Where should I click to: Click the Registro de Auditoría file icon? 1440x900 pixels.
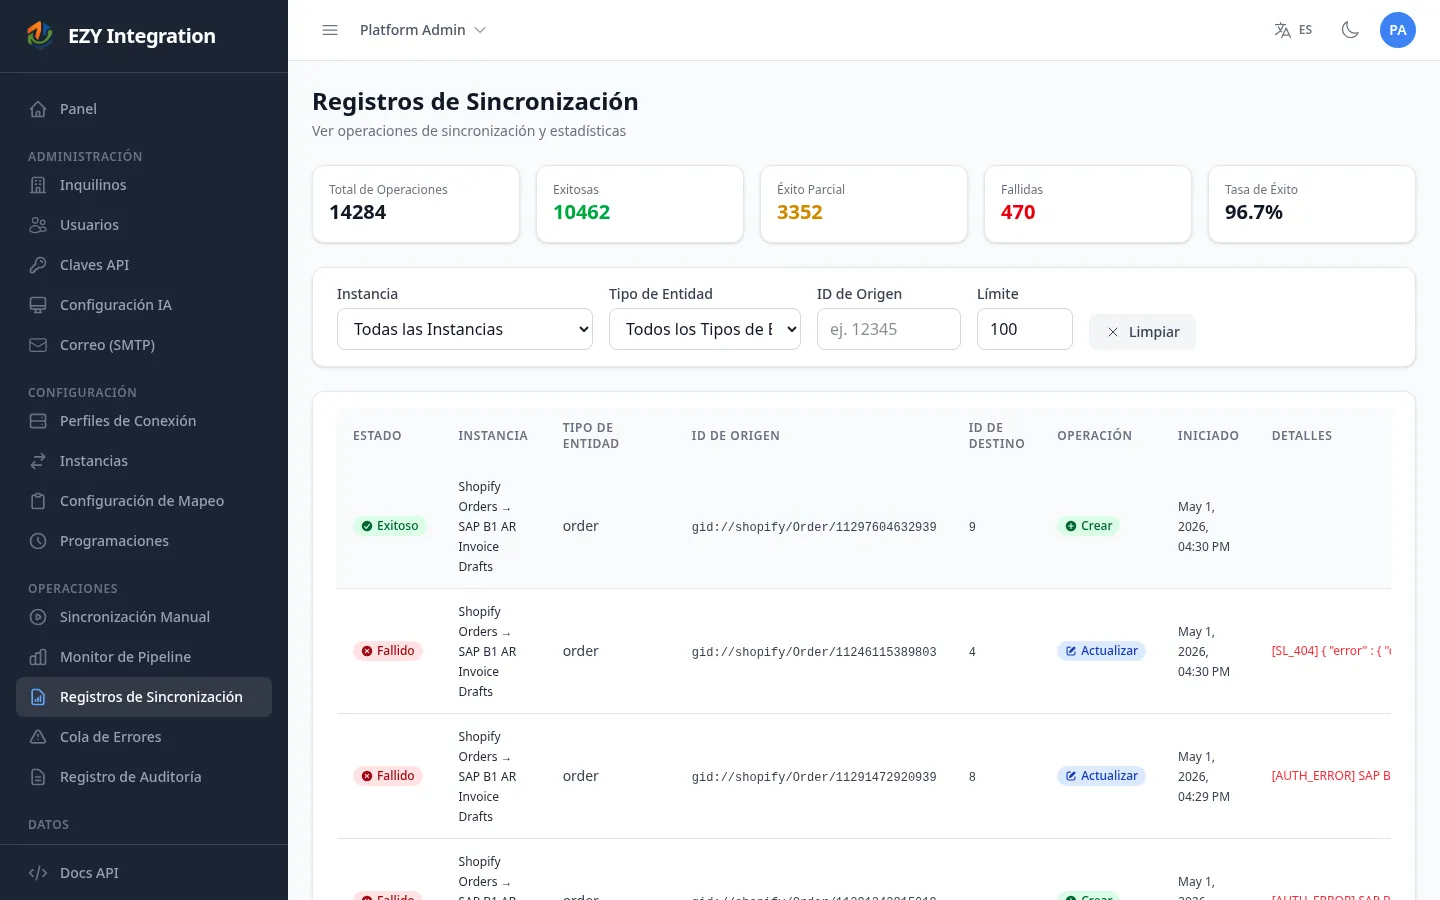pos(38,777)
